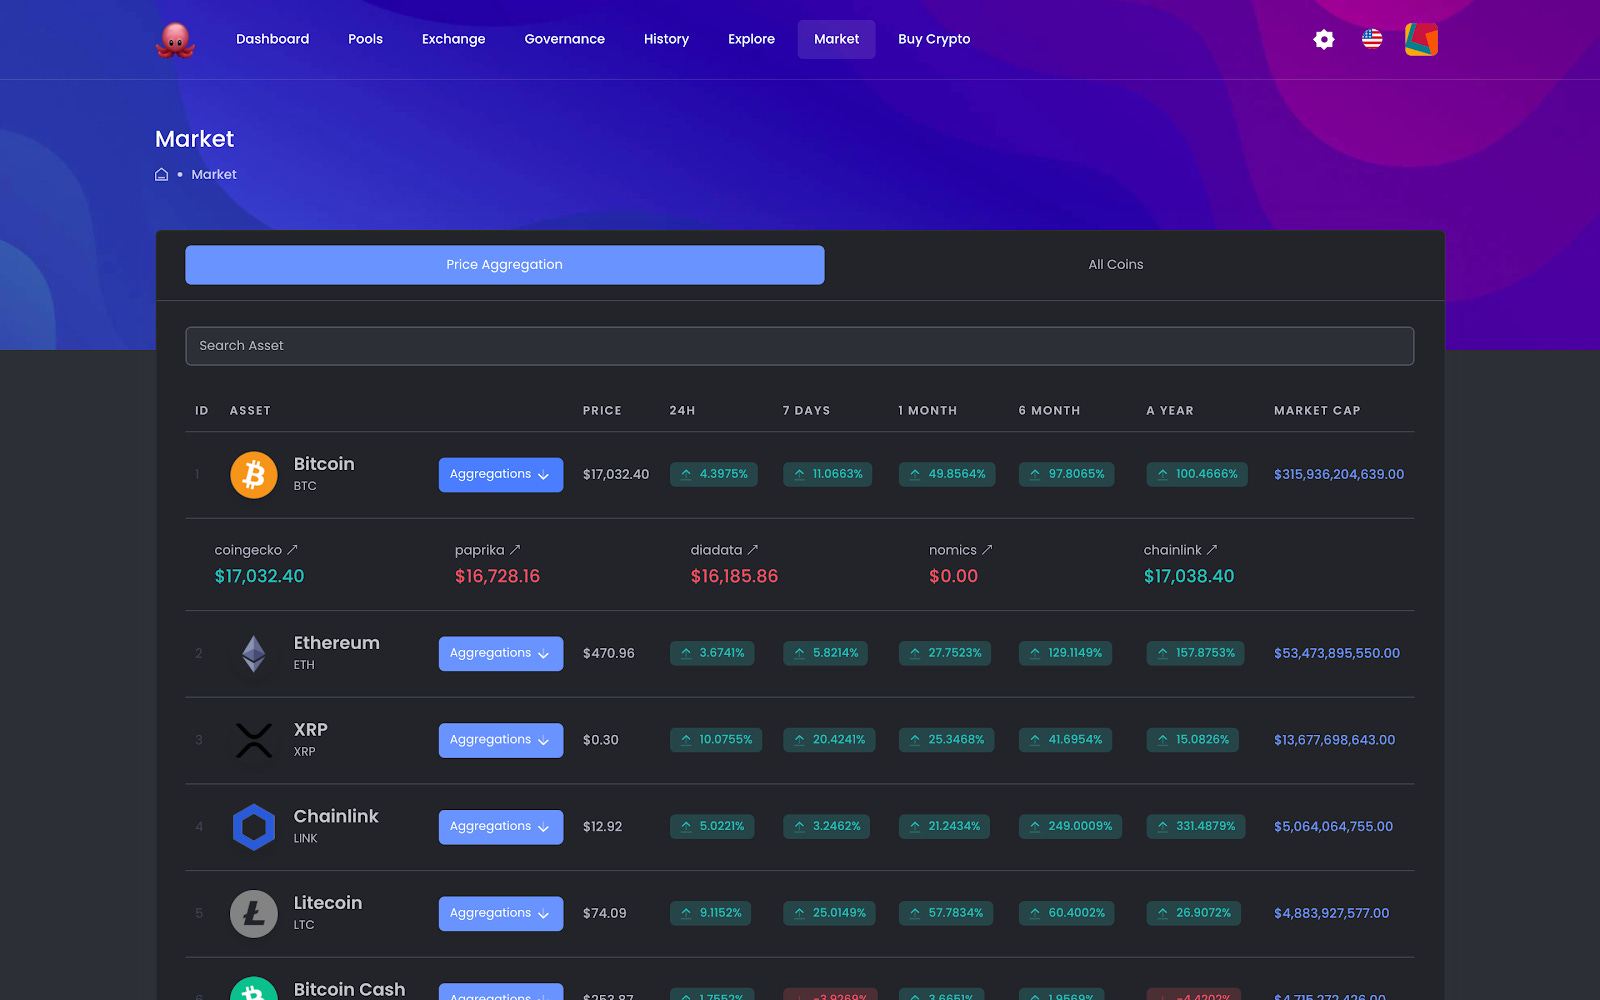Click paprika price $16,728.16
1600x1000 pixels.
(497, 577)
